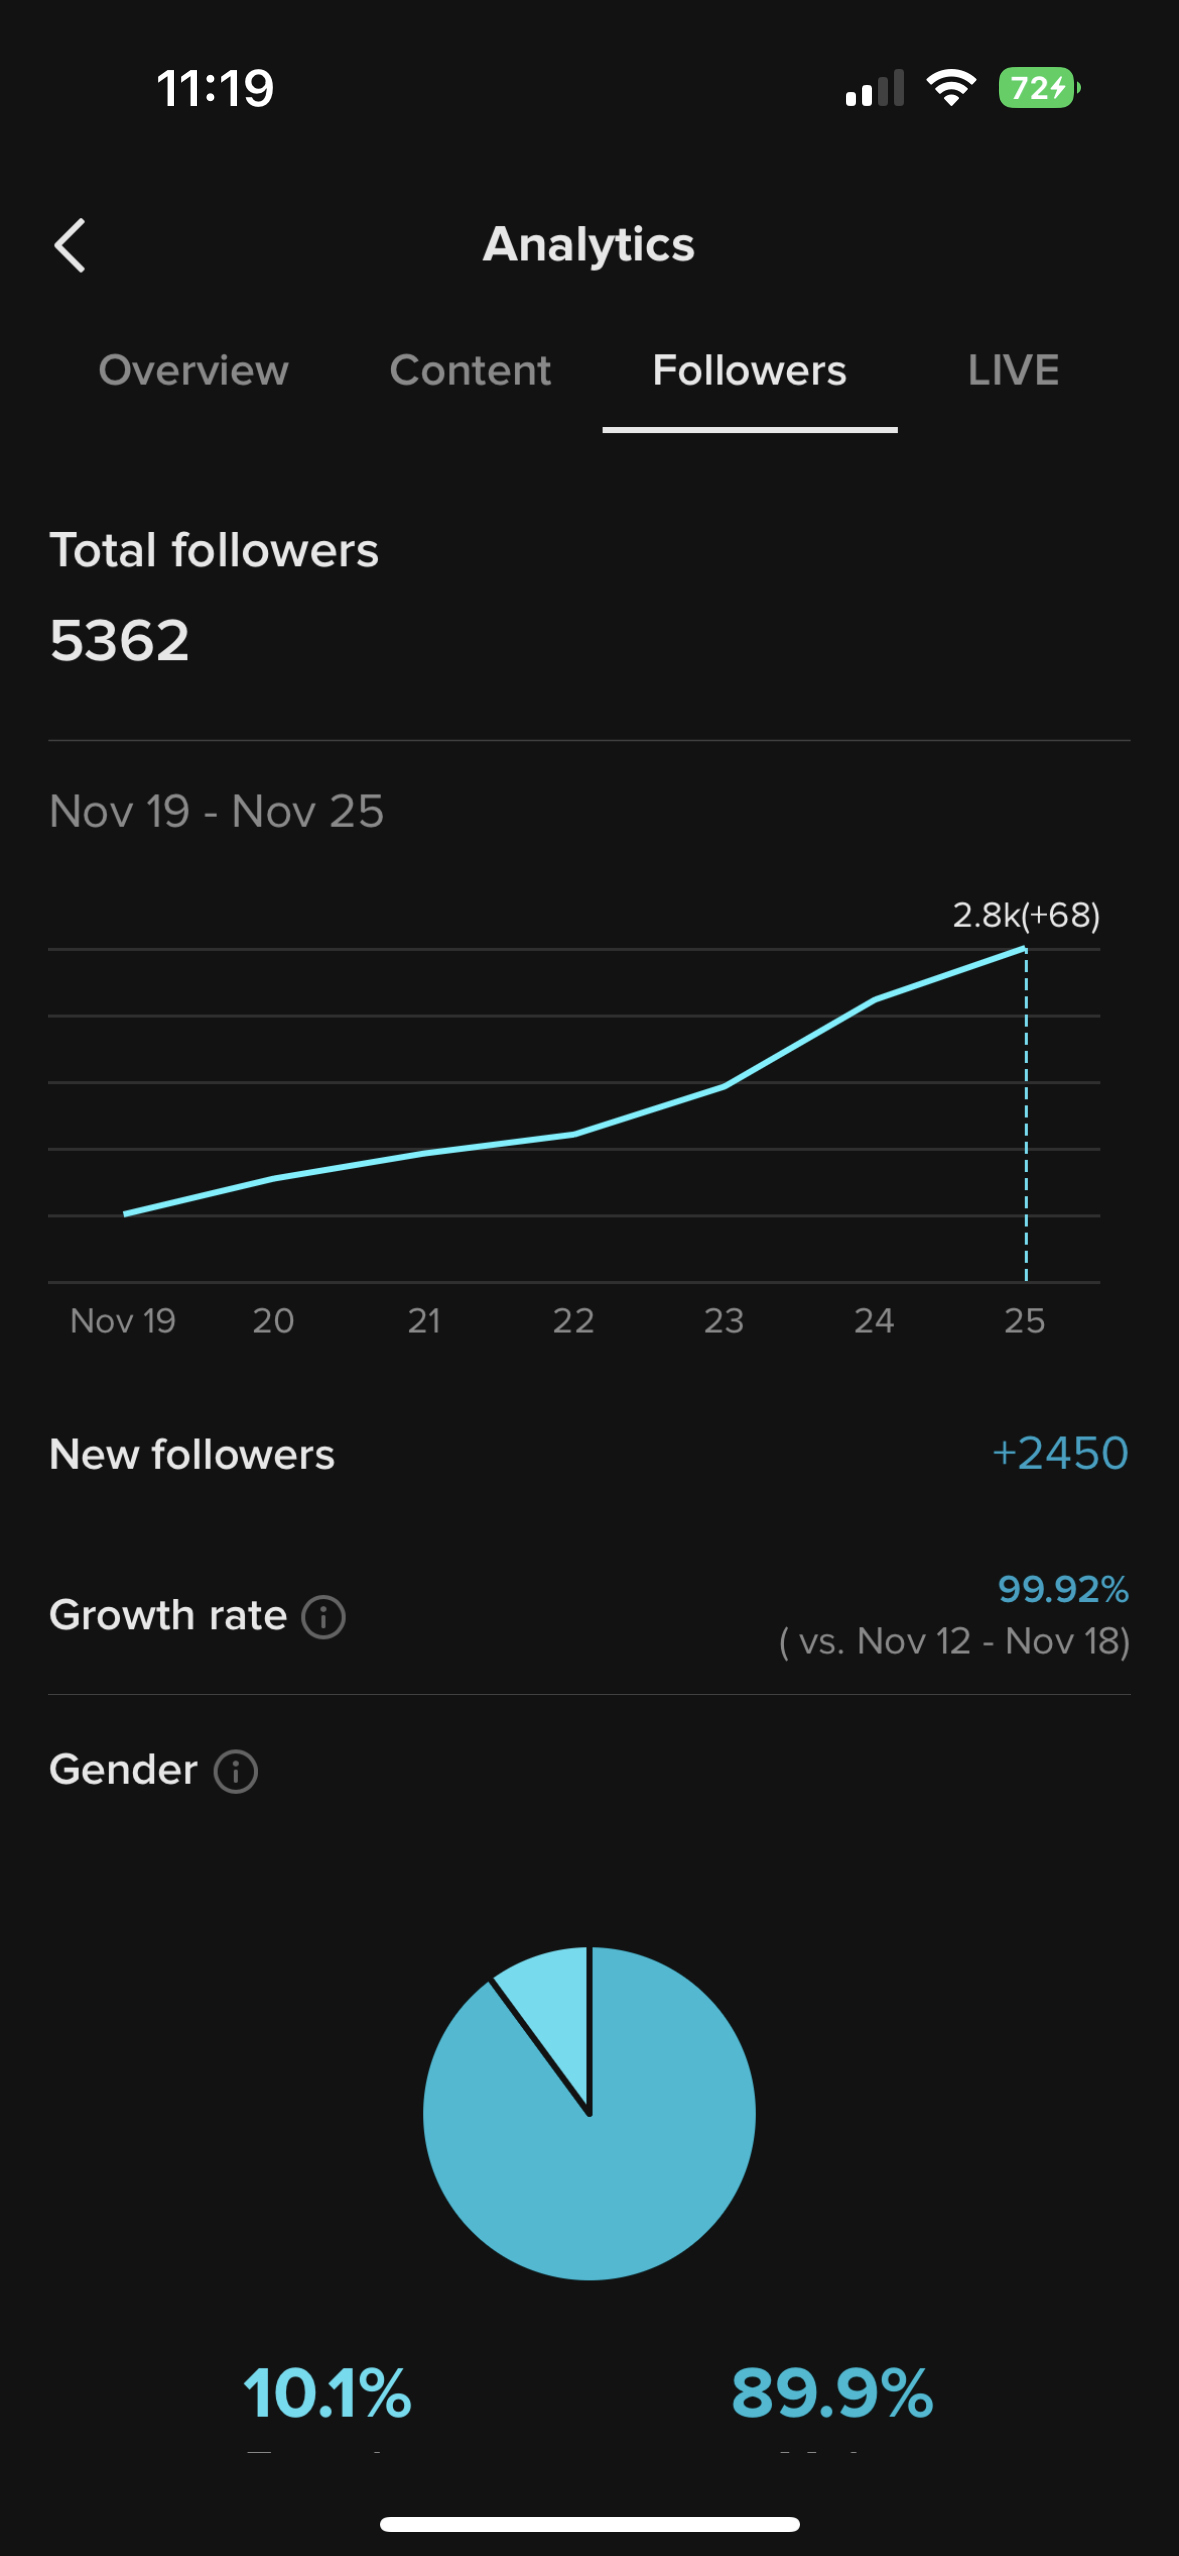Tap the Nov 19 axis label

(123, 1321)
